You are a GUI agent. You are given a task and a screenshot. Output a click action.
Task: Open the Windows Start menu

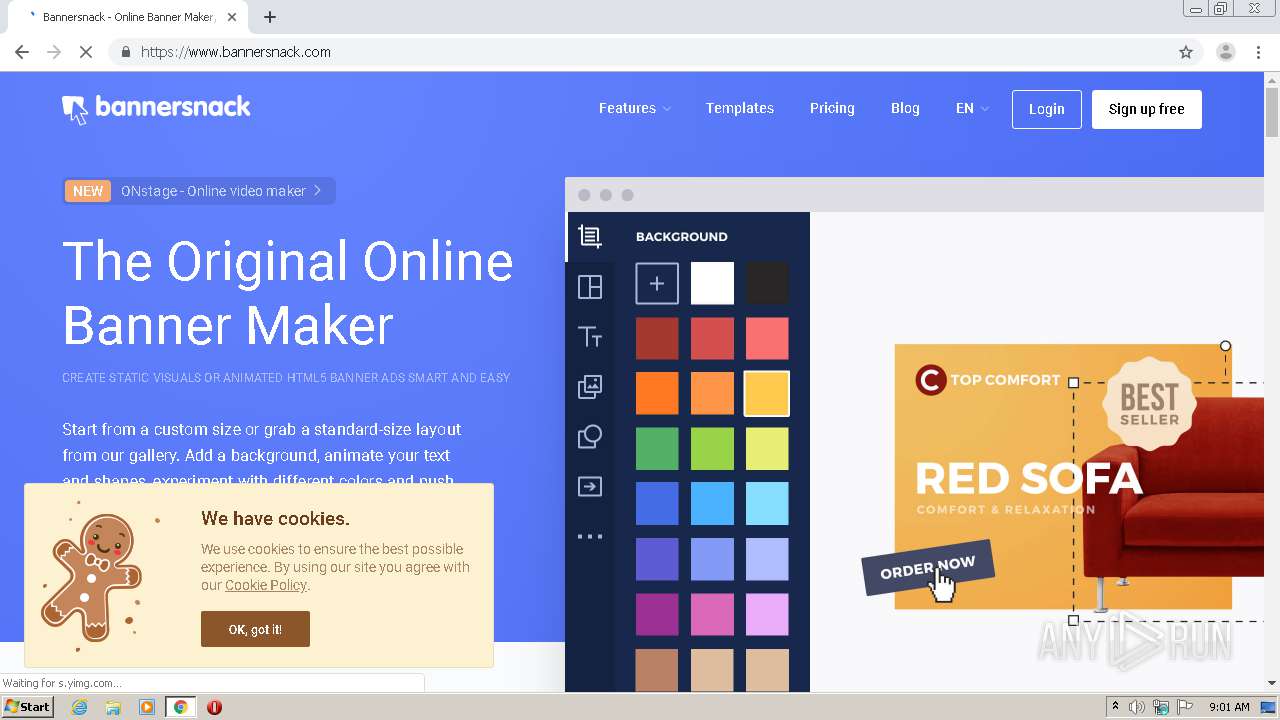point(27,707)
